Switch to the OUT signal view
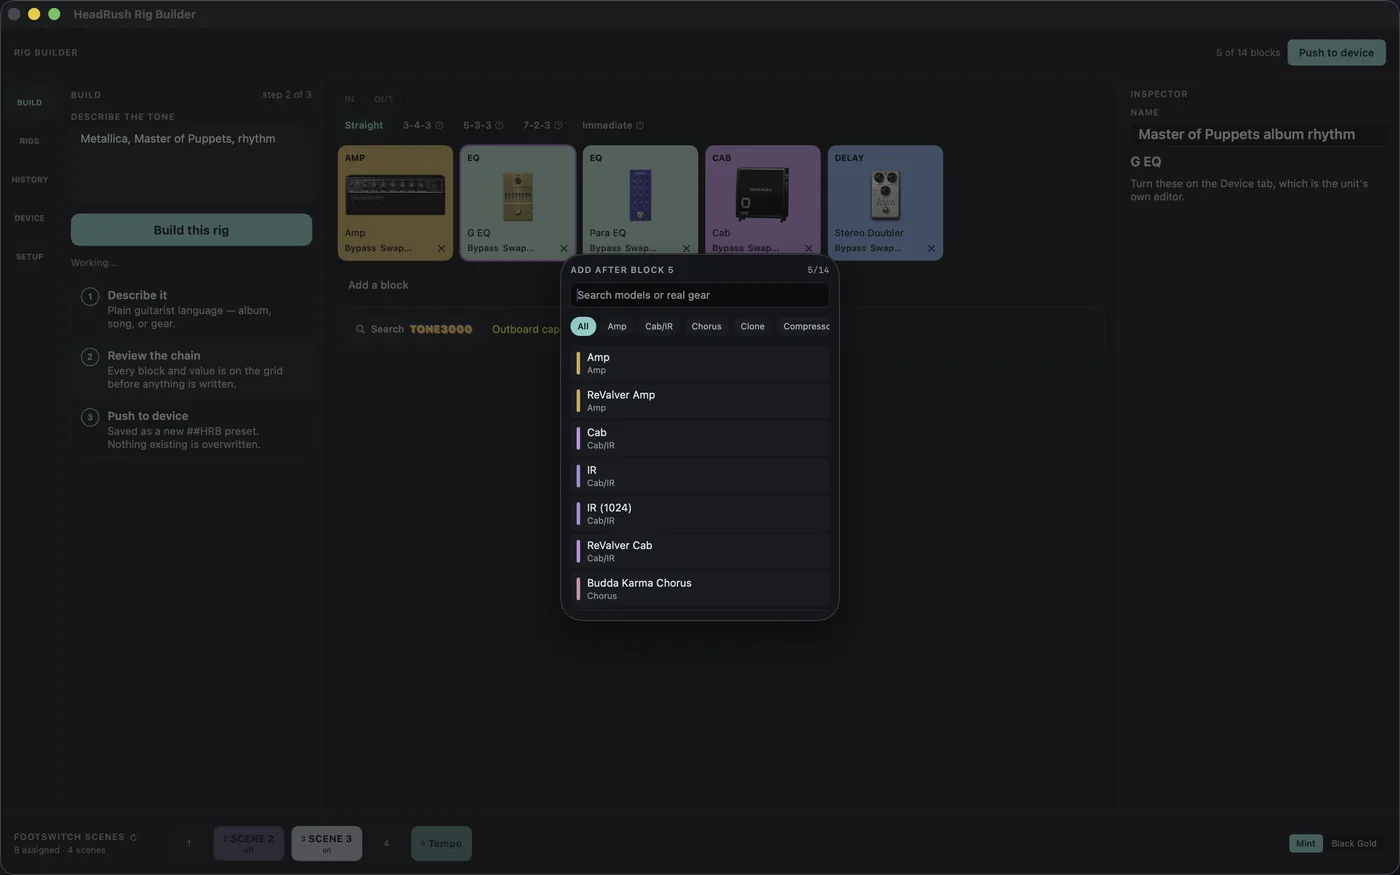 tap(383, 99)
